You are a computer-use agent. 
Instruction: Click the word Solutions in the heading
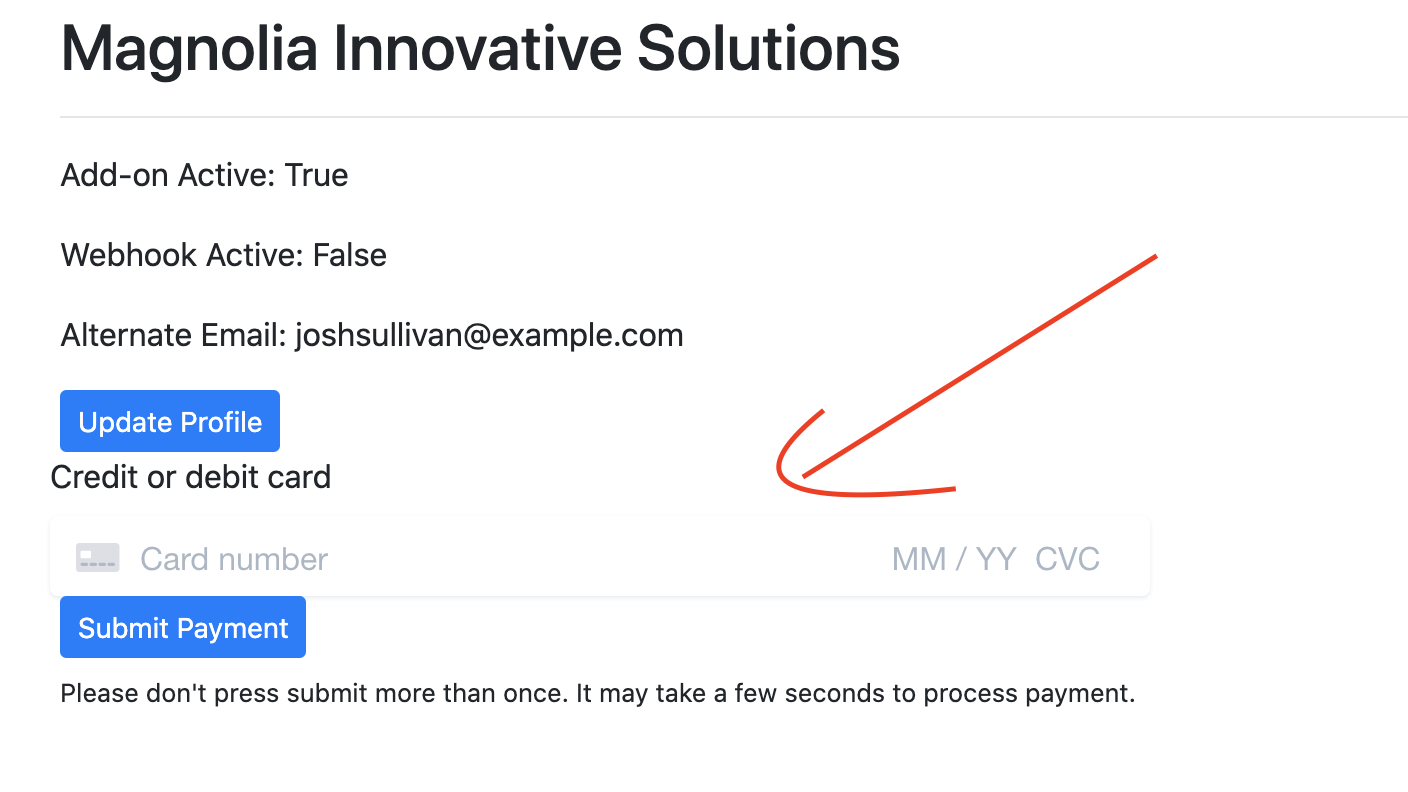768,48
